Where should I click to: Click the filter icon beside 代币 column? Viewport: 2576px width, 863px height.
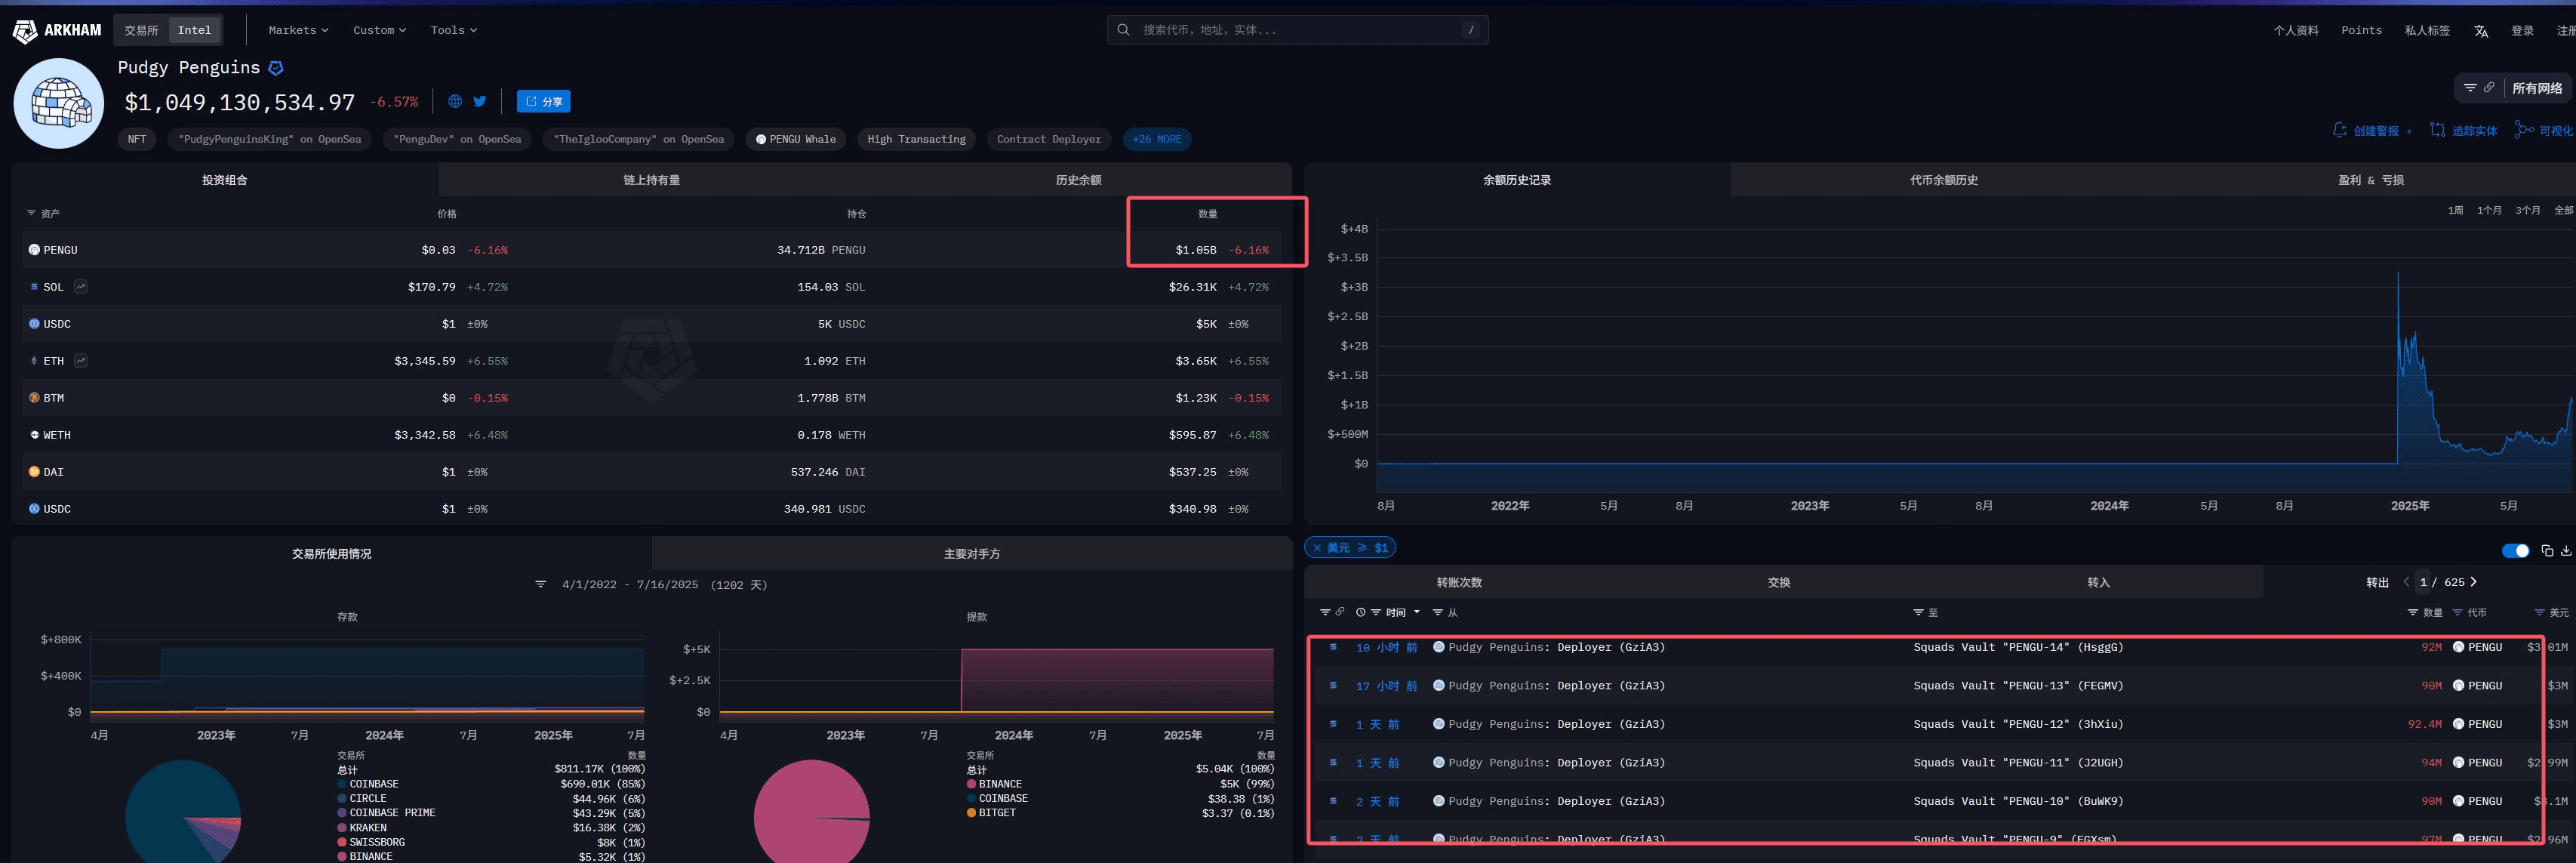[2457, 612]
